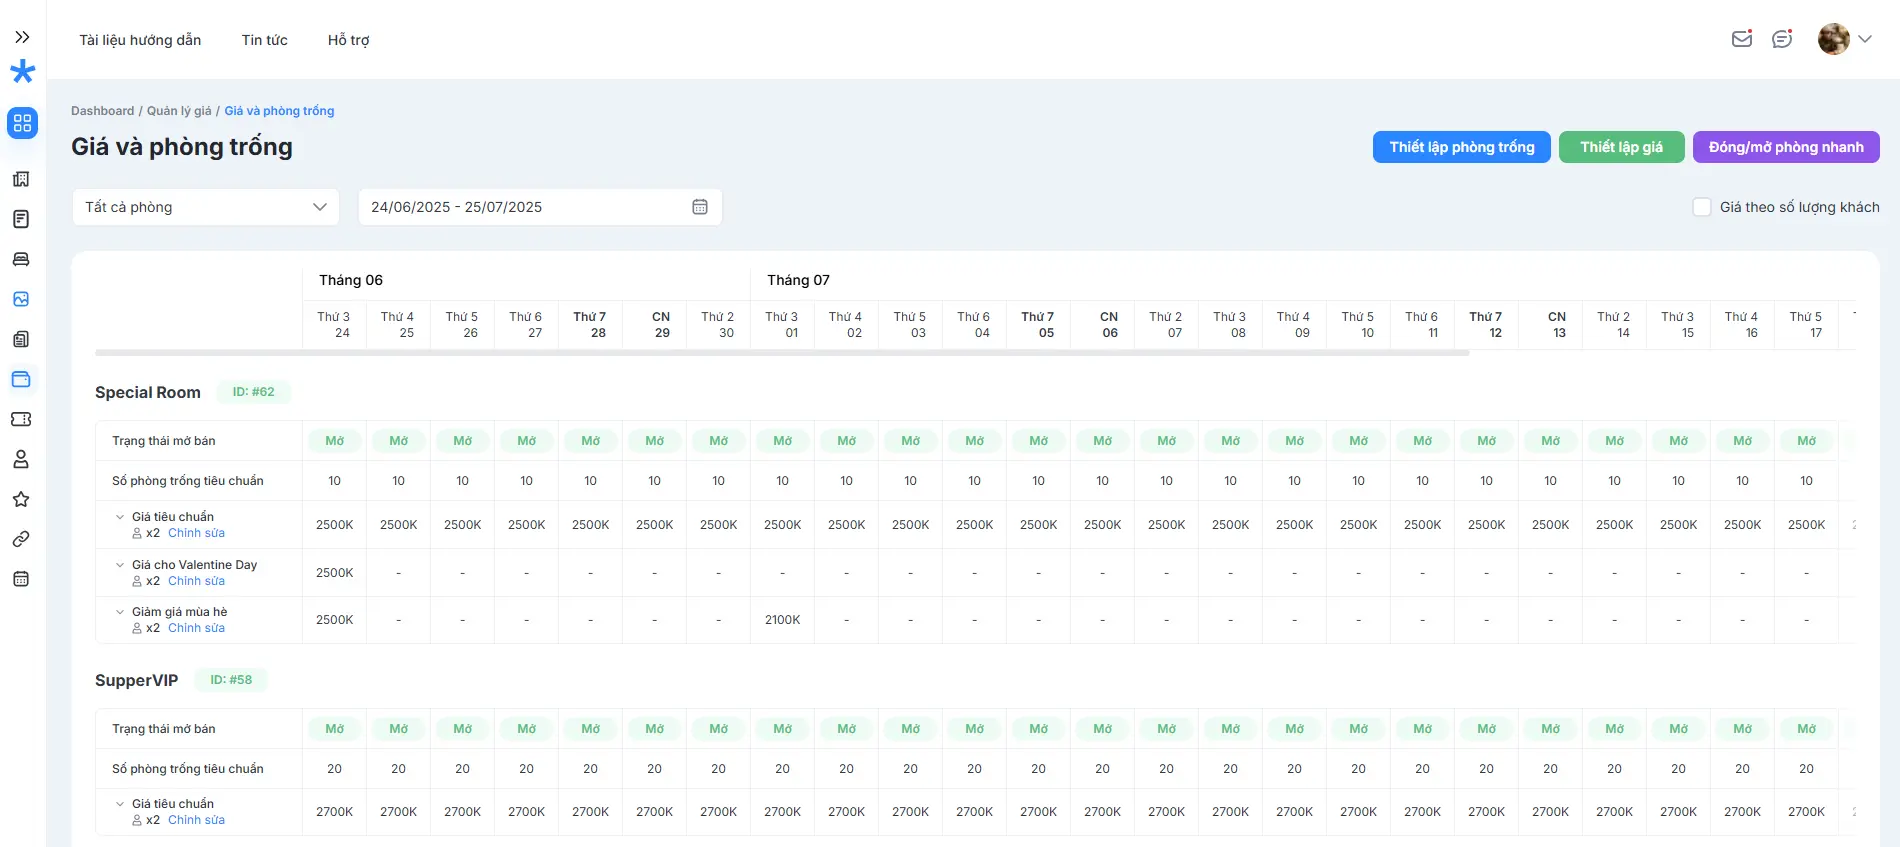Open the chat messages icon
The width and height of the screenshot is (1900, 847).
pos(1782,39)
